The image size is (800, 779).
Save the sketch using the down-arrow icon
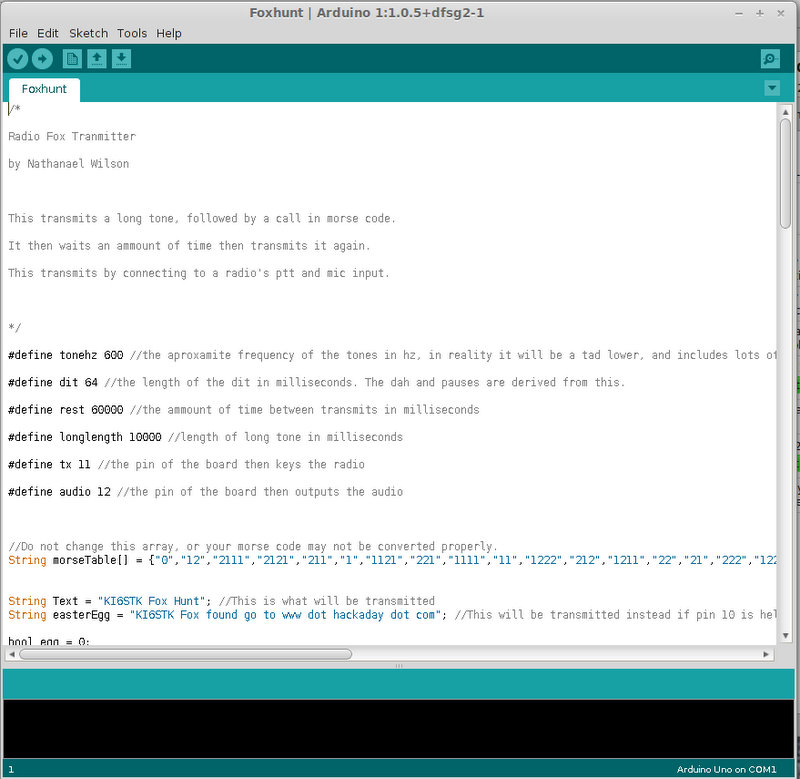click(120, 59)
